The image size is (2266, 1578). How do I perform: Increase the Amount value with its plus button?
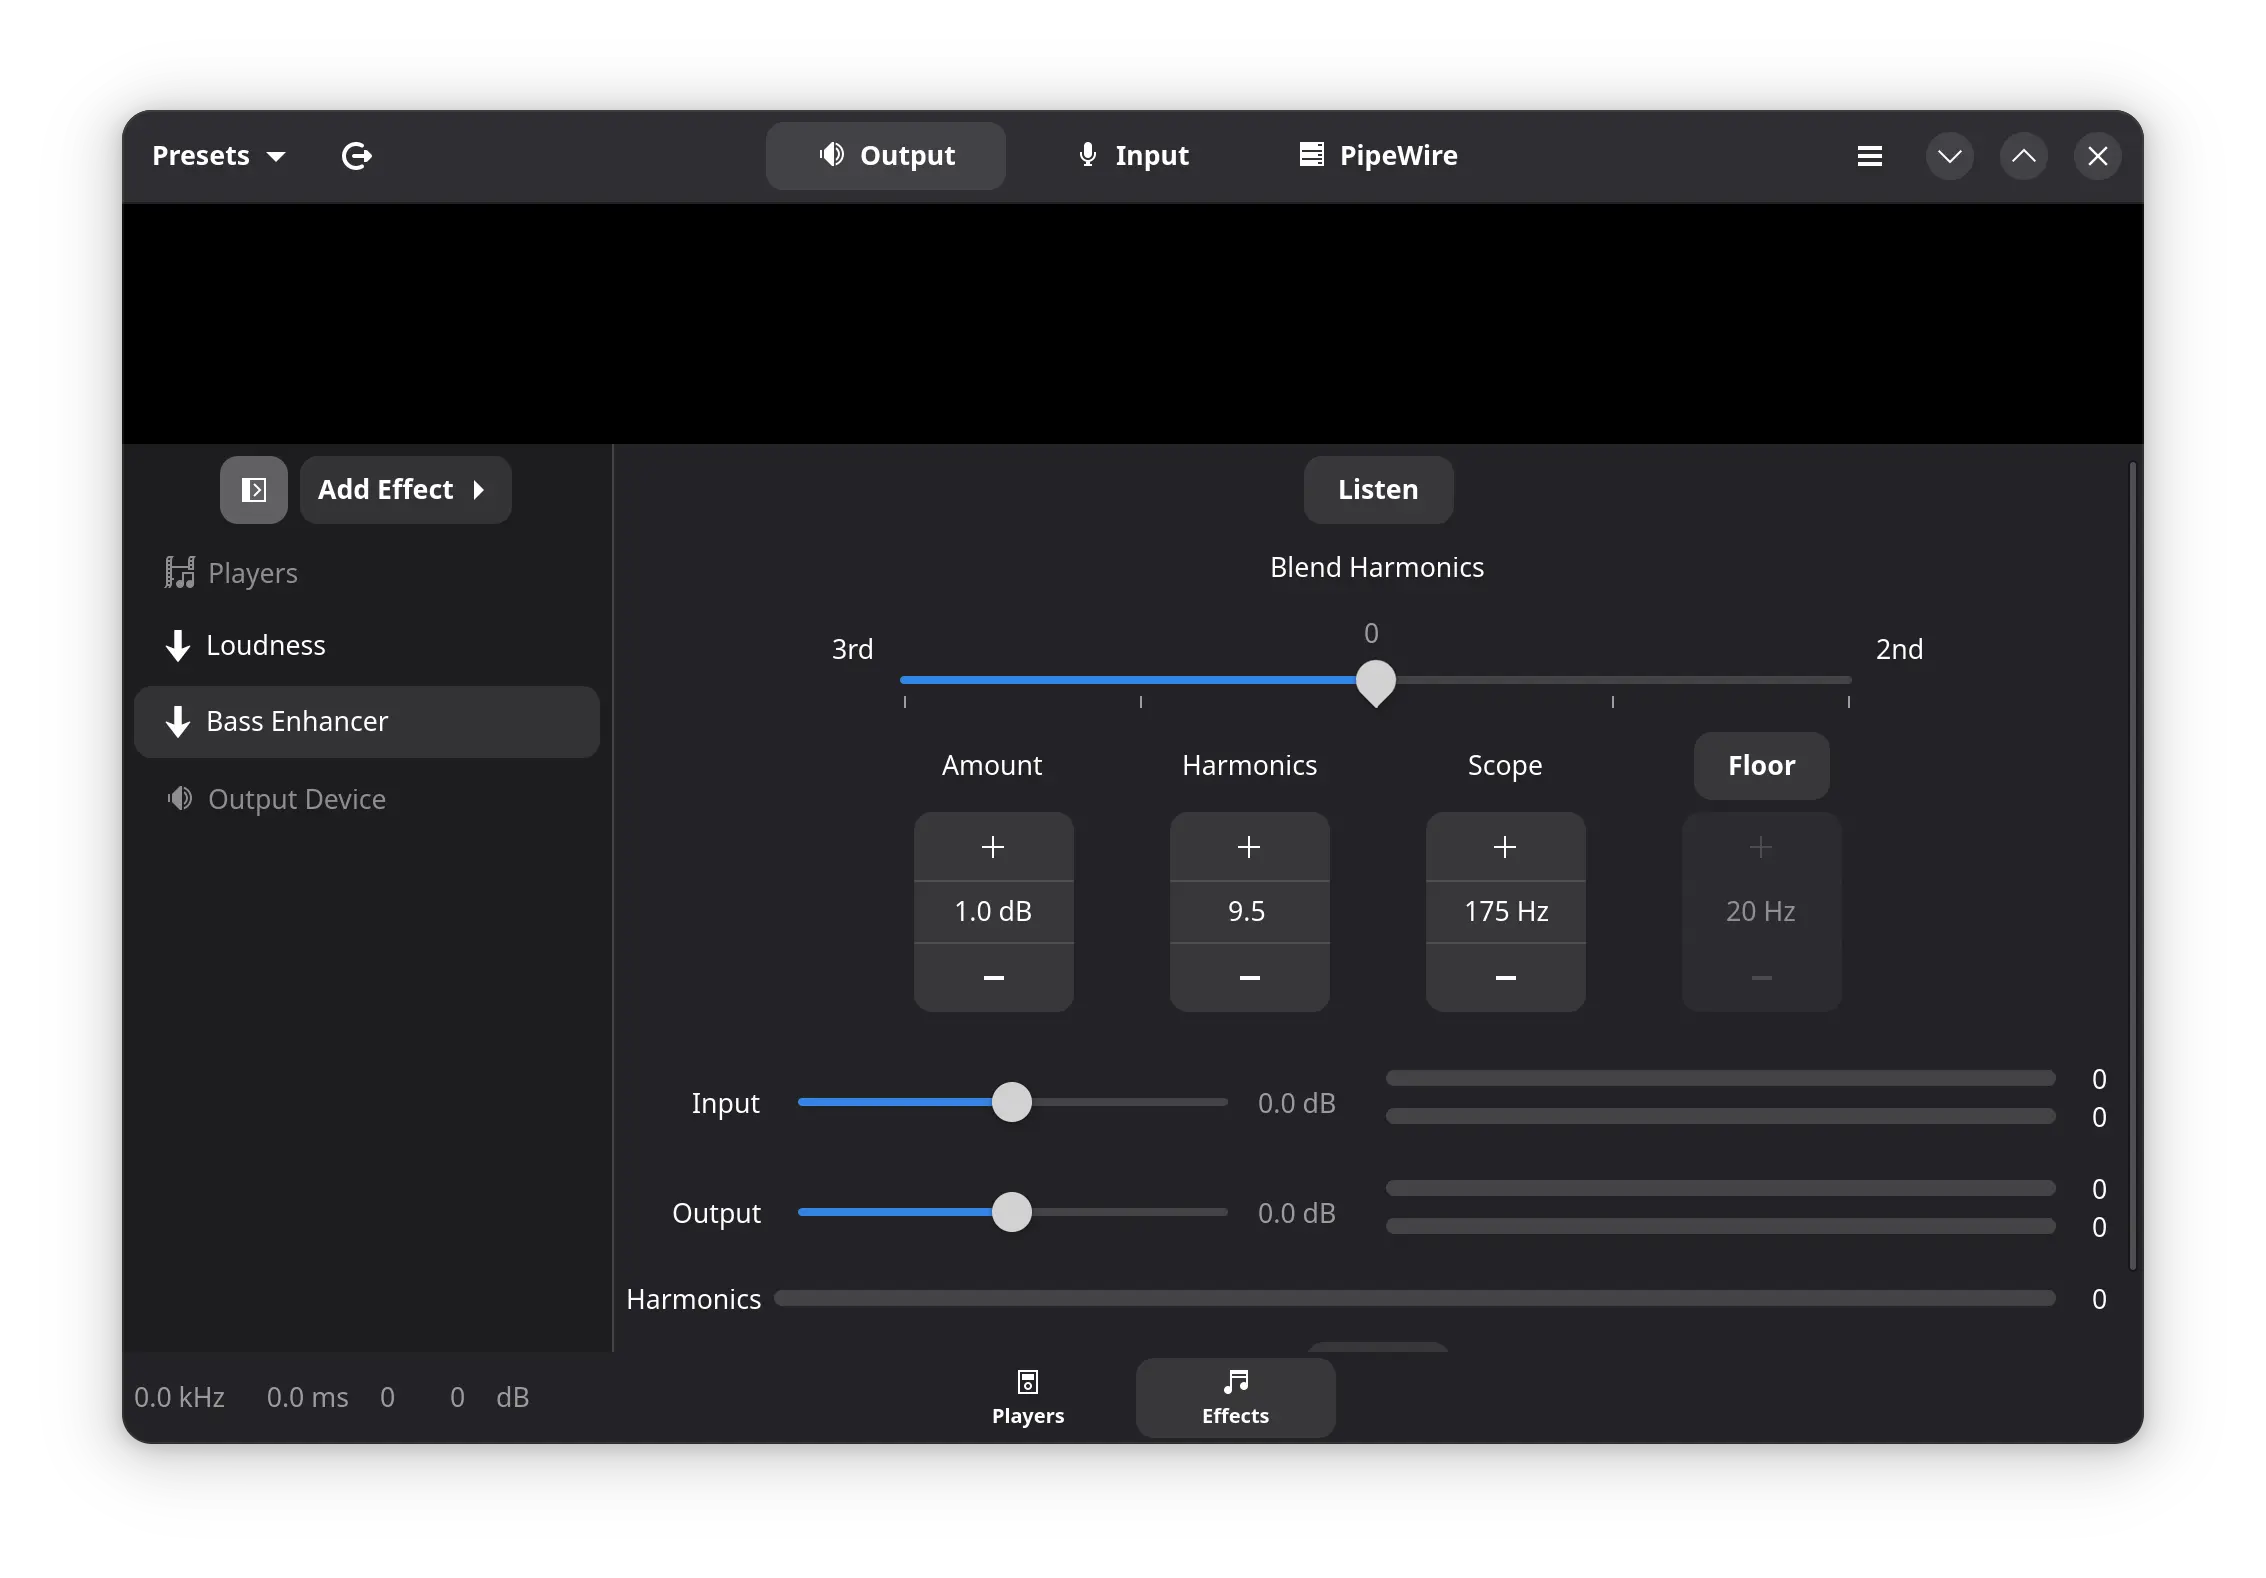(x=992, y=846)
